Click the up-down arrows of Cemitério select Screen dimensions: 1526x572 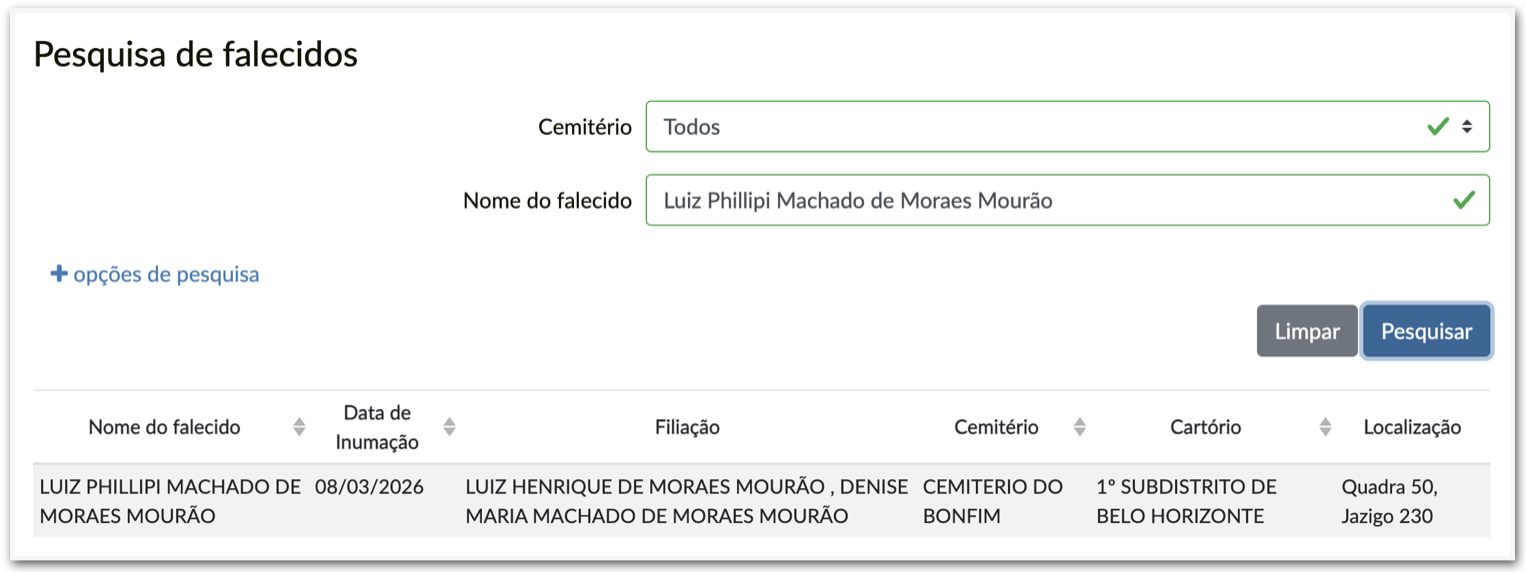coord(1467,127)
